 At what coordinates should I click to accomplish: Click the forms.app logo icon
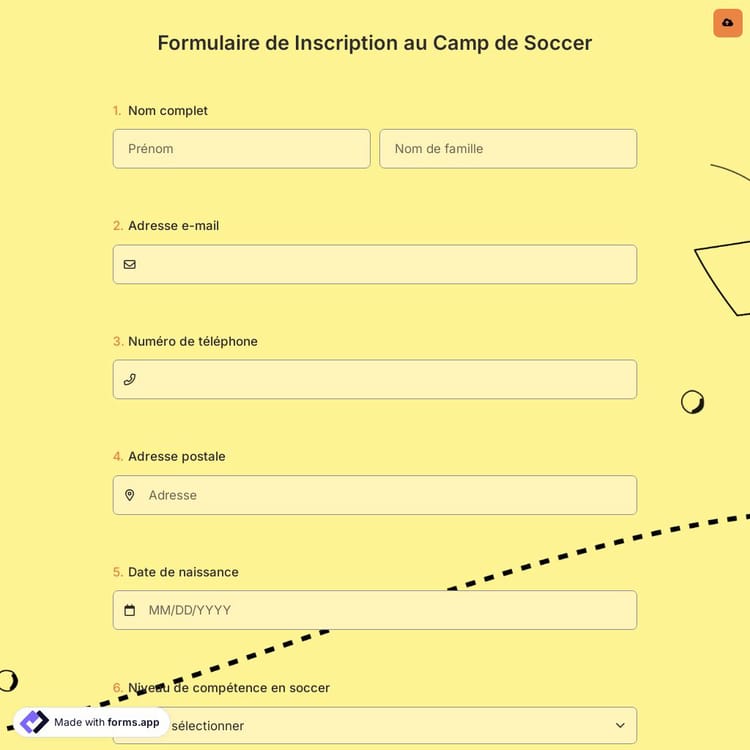(x=34, y=722)
